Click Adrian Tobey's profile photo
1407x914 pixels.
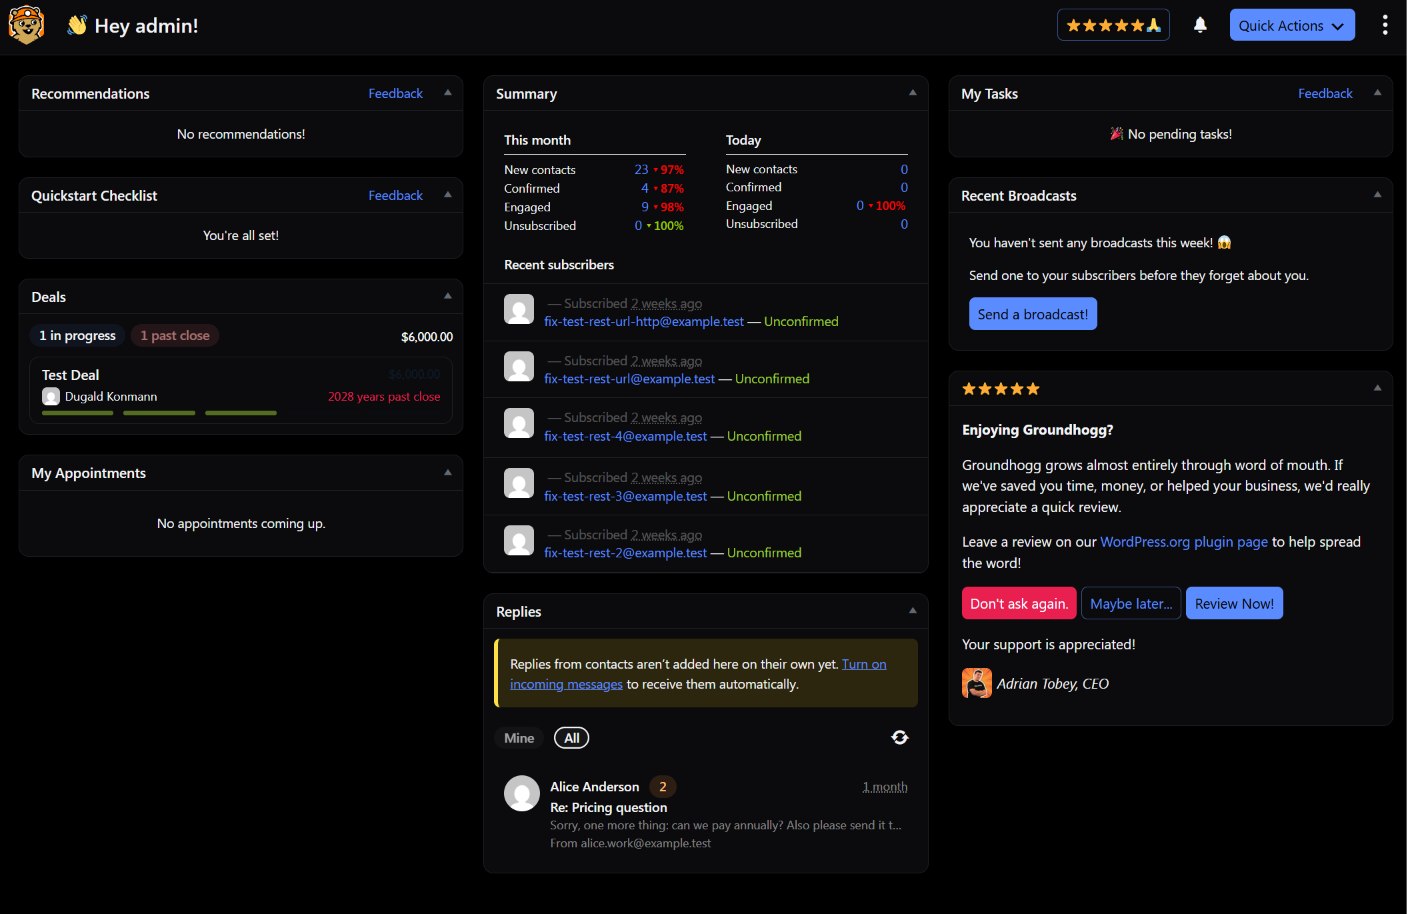tap(977, 683)
